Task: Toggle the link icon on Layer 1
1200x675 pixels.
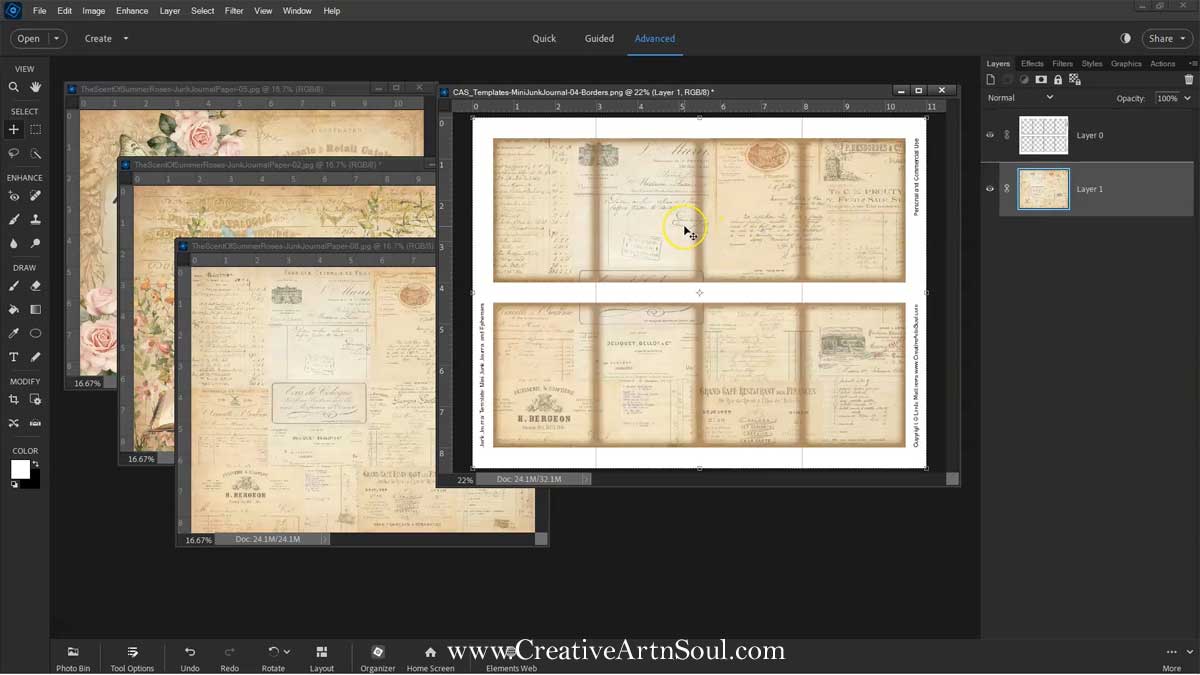Action: [1007, 189]
